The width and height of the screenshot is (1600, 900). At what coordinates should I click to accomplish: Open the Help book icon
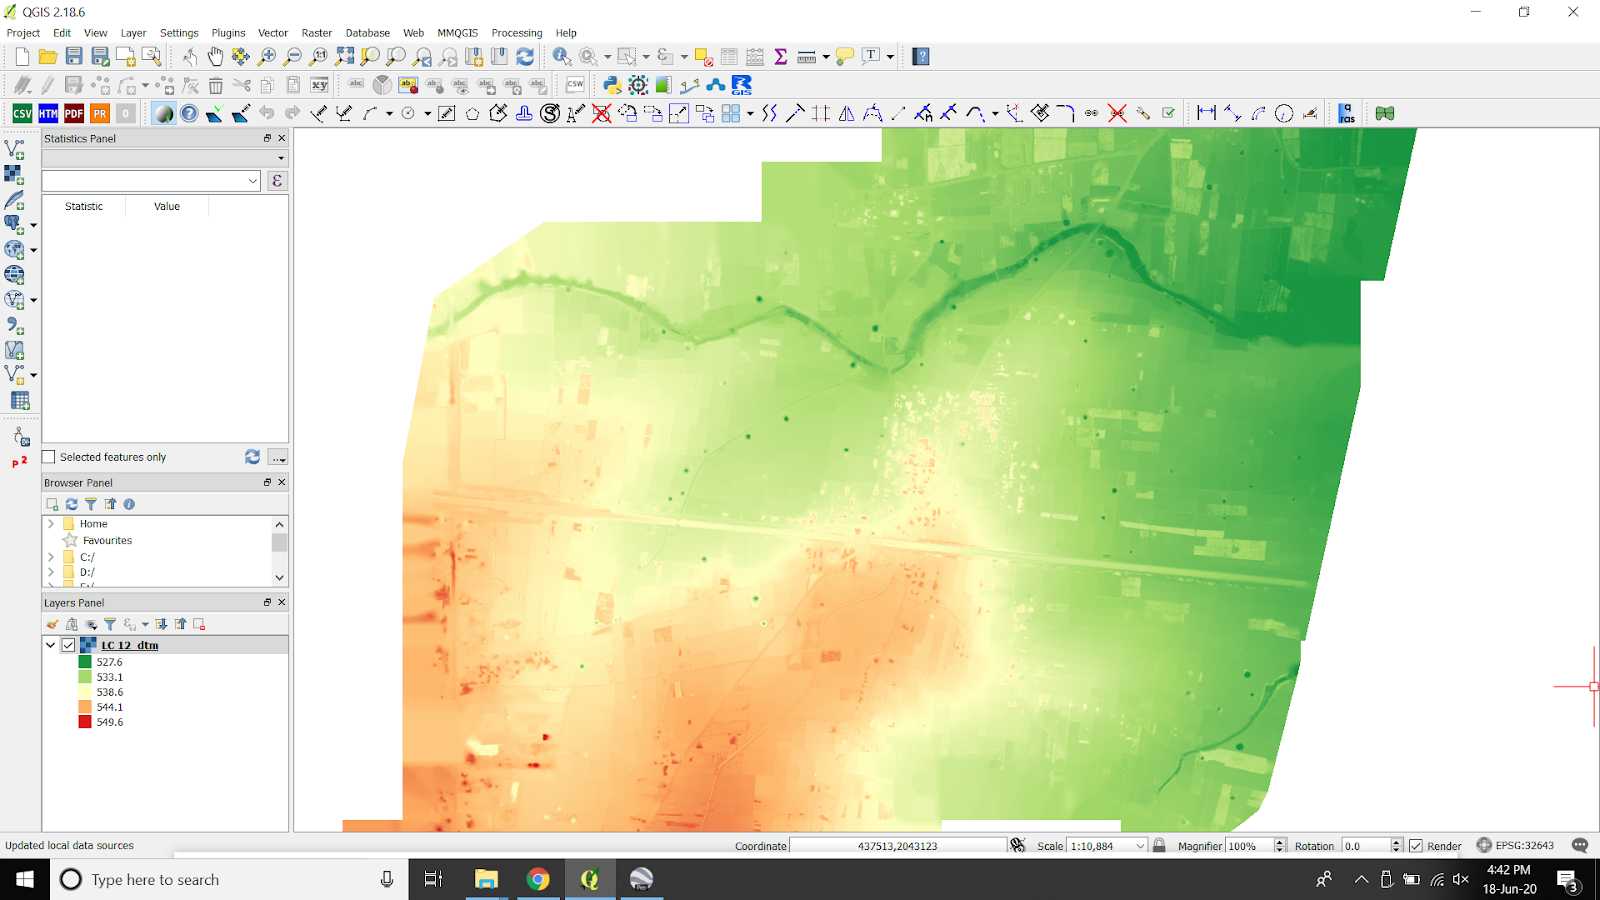pyautogui.click(x=921, y=57)
